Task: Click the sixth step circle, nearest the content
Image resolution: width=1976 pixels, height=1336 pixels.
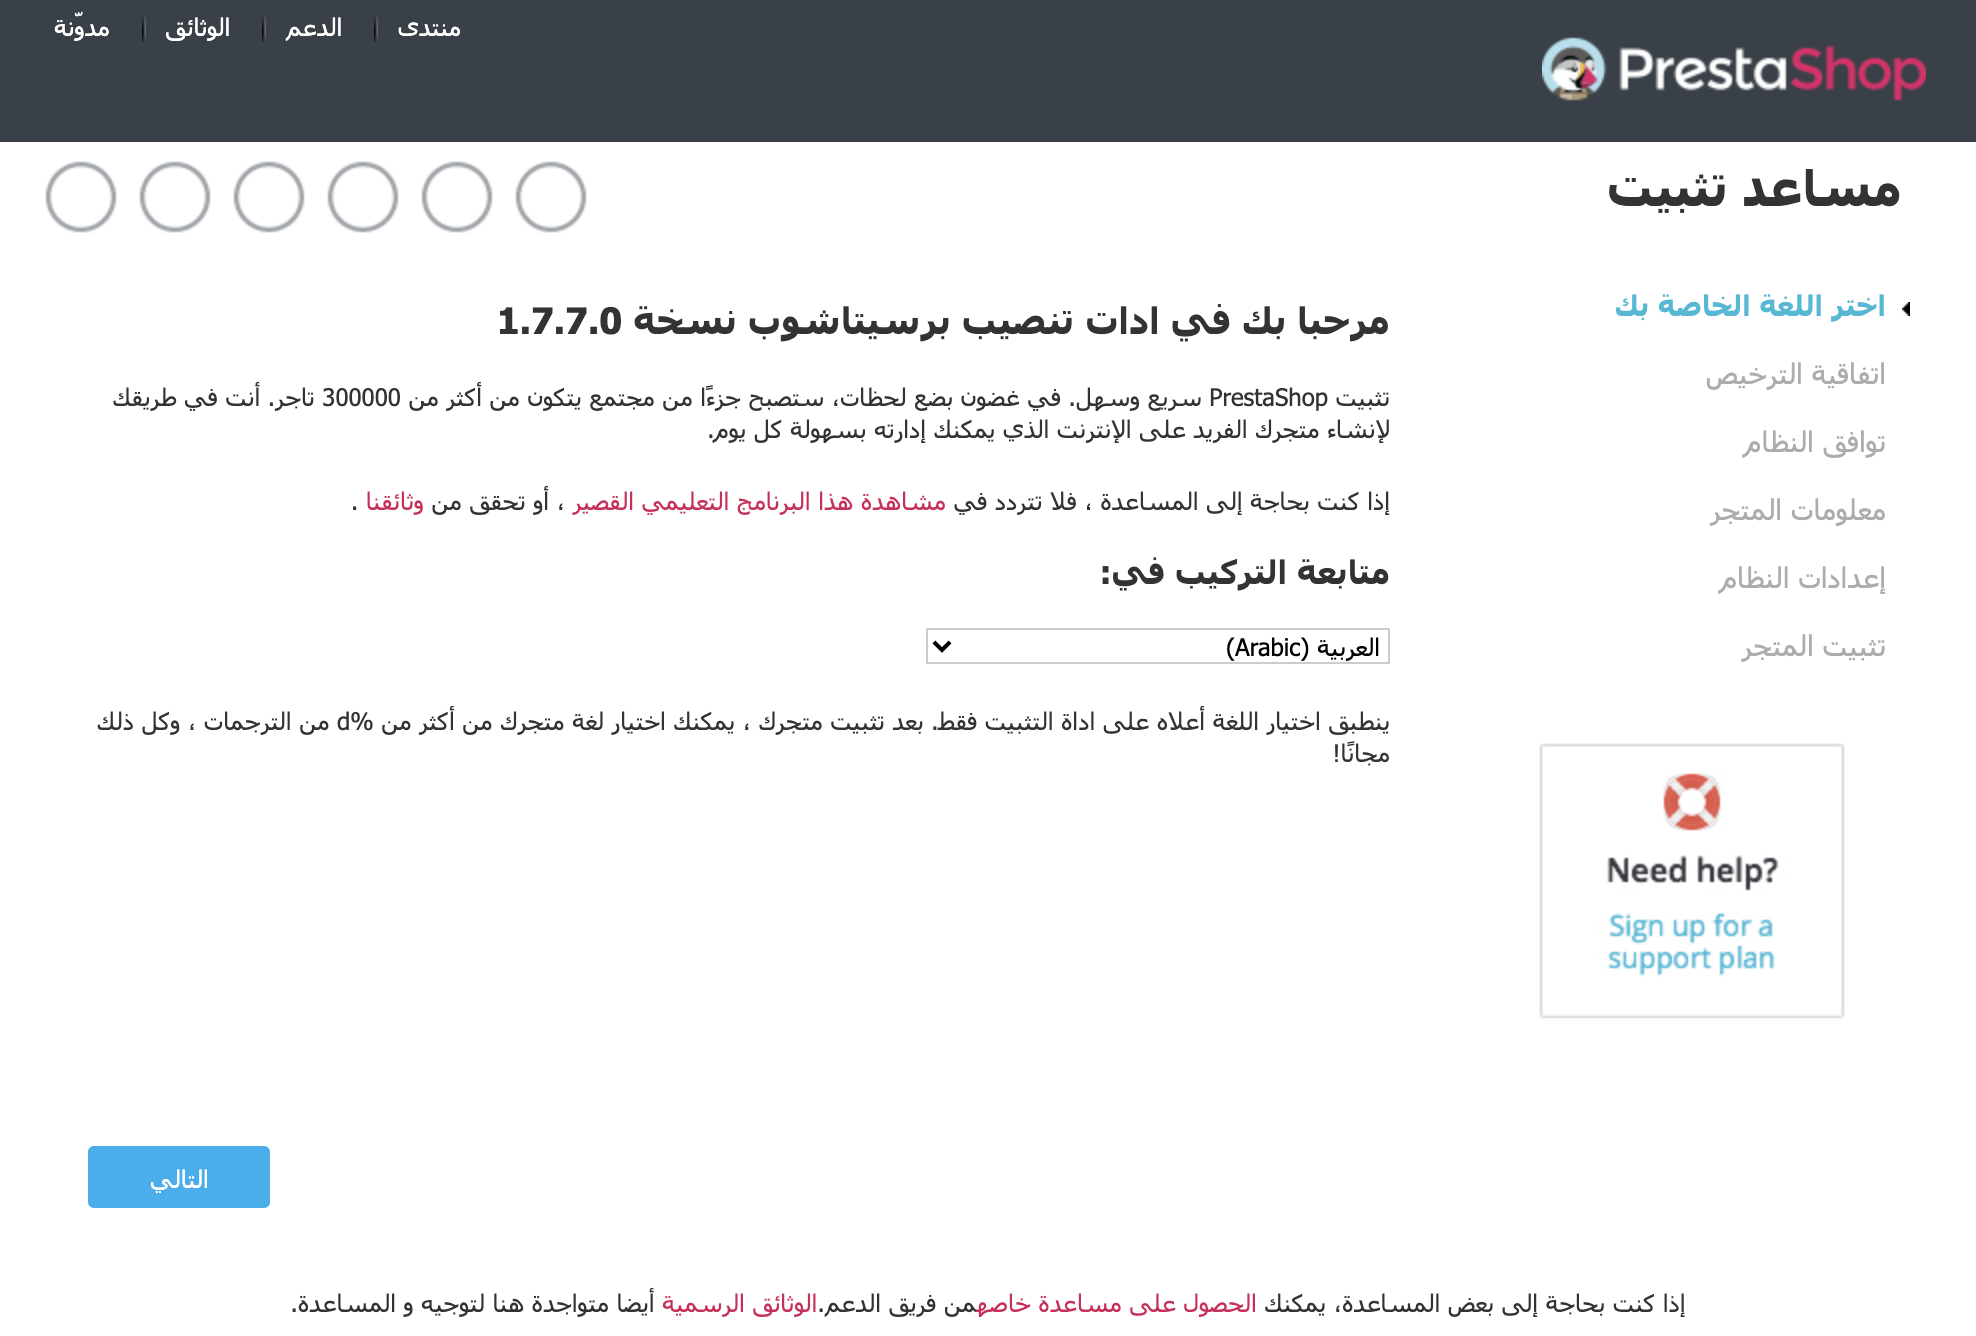Action: point(551,197)
